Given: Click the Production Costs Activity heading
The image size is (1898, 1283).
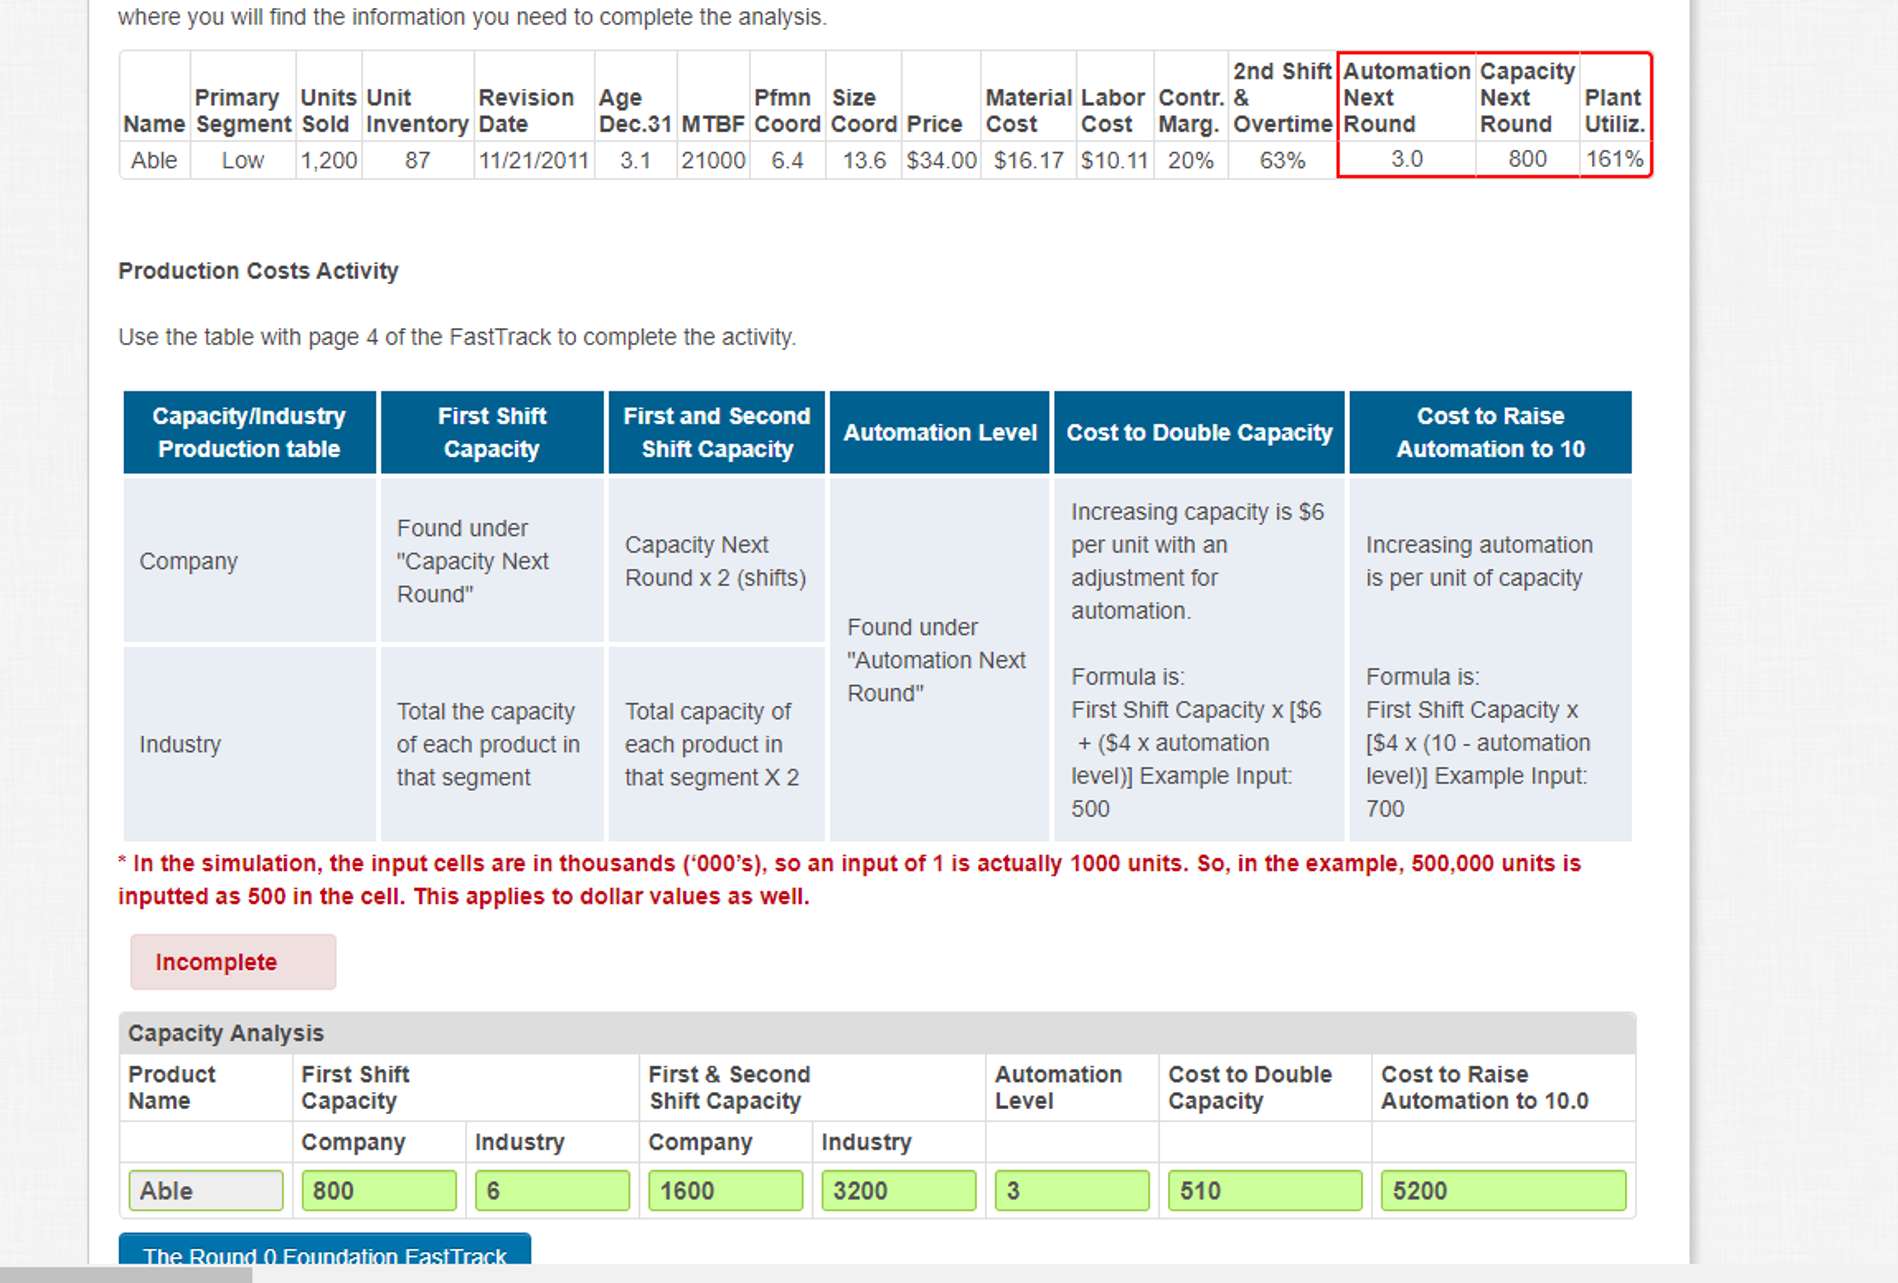Looking at the screenshot, I should [x=258, y=271].
